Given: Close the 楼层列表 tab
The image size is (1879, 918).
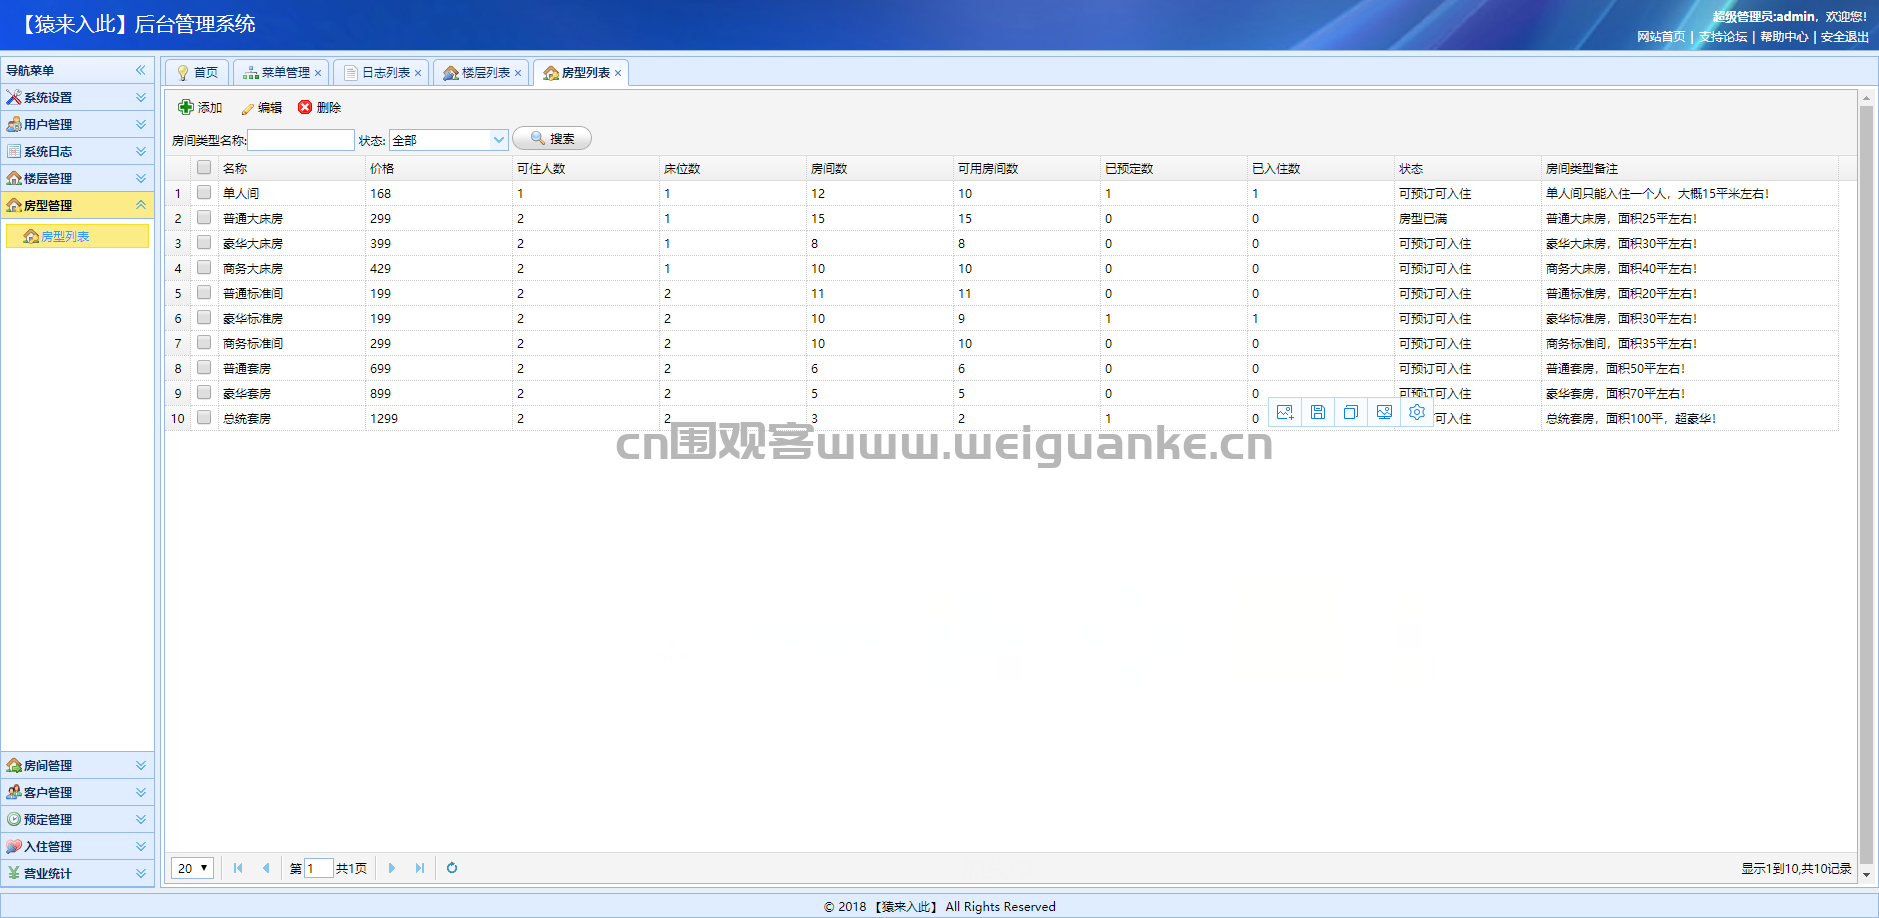Looking at the screenshot, I should (x=518, y=73).
